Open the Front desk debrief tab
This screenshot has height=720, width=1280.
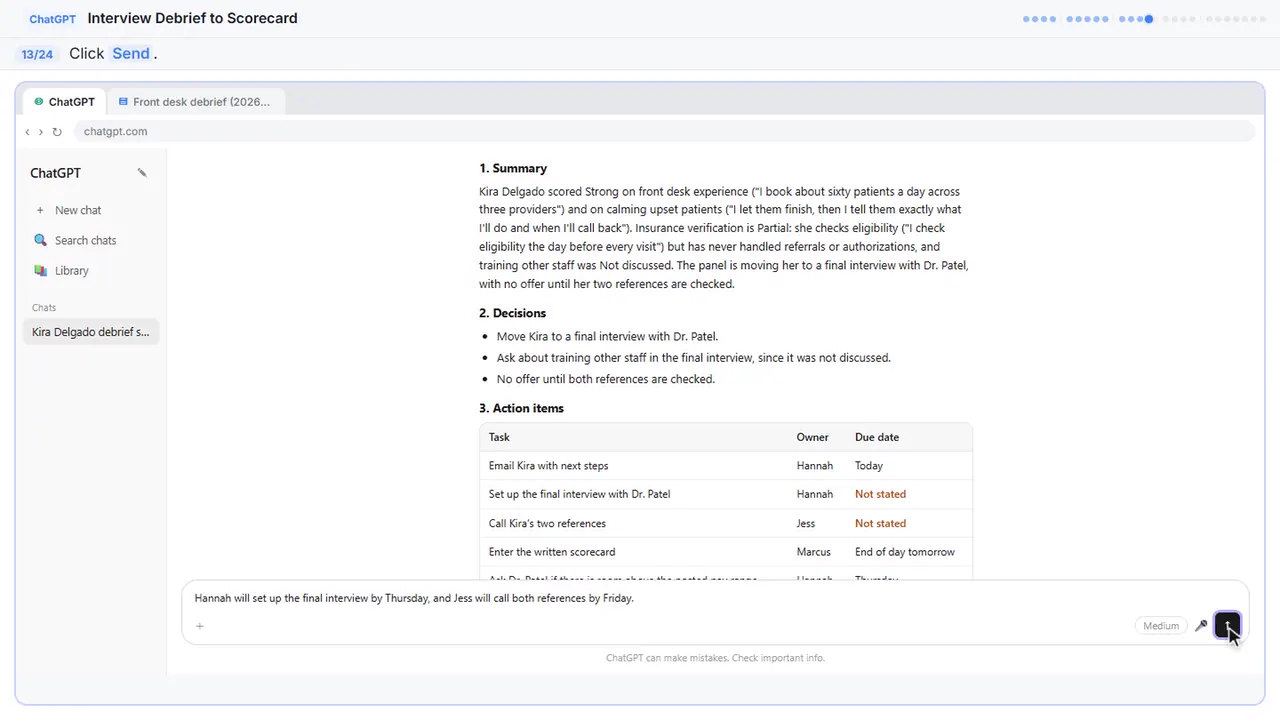pyautogui.click(x=195, y=102)
